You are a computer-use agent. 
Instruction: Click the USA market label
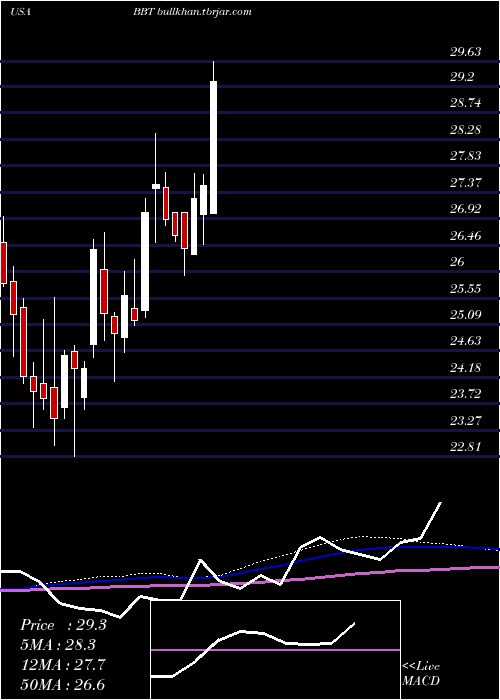(20, 12)
